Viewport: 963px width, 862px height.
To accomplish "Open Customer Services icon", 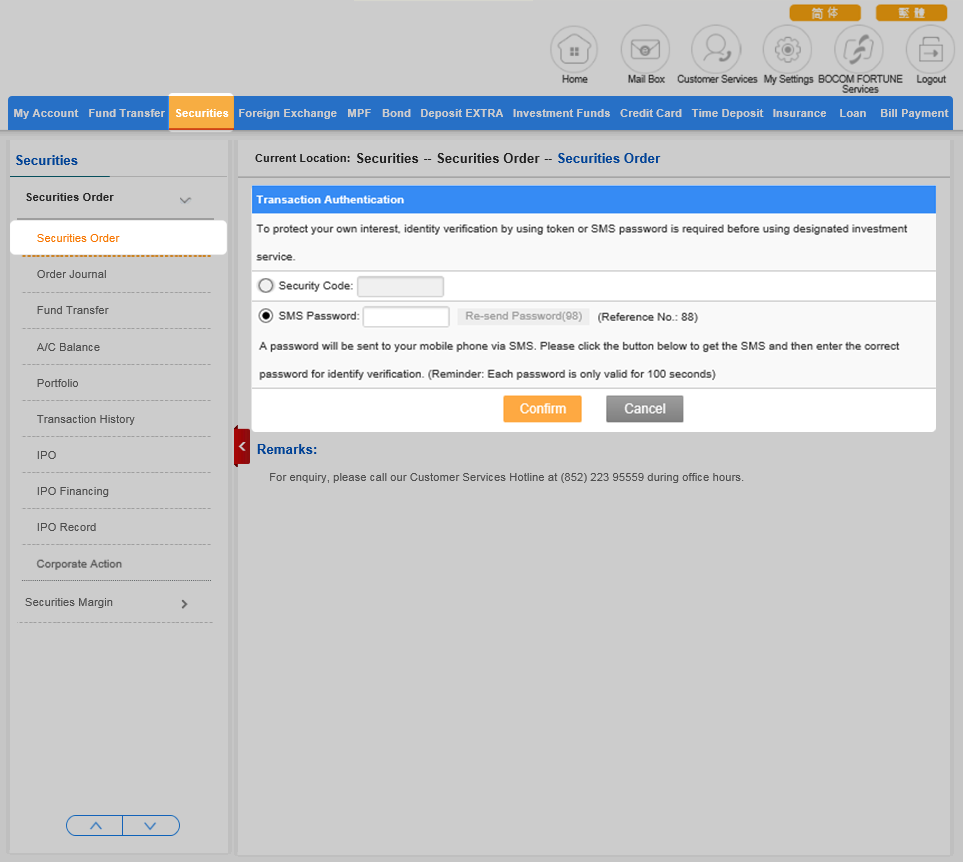I will tap(716, 49).
